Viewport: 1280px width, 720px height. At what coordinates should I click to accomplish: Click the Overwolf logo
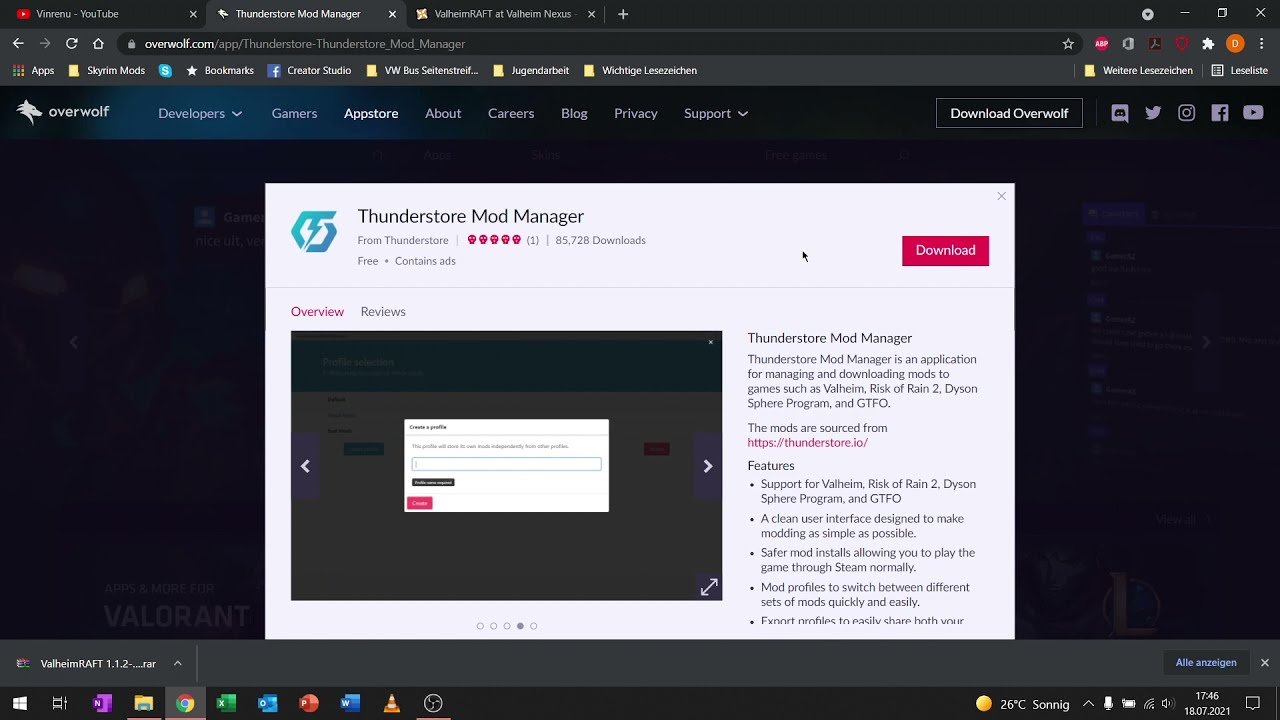point(63,112)
